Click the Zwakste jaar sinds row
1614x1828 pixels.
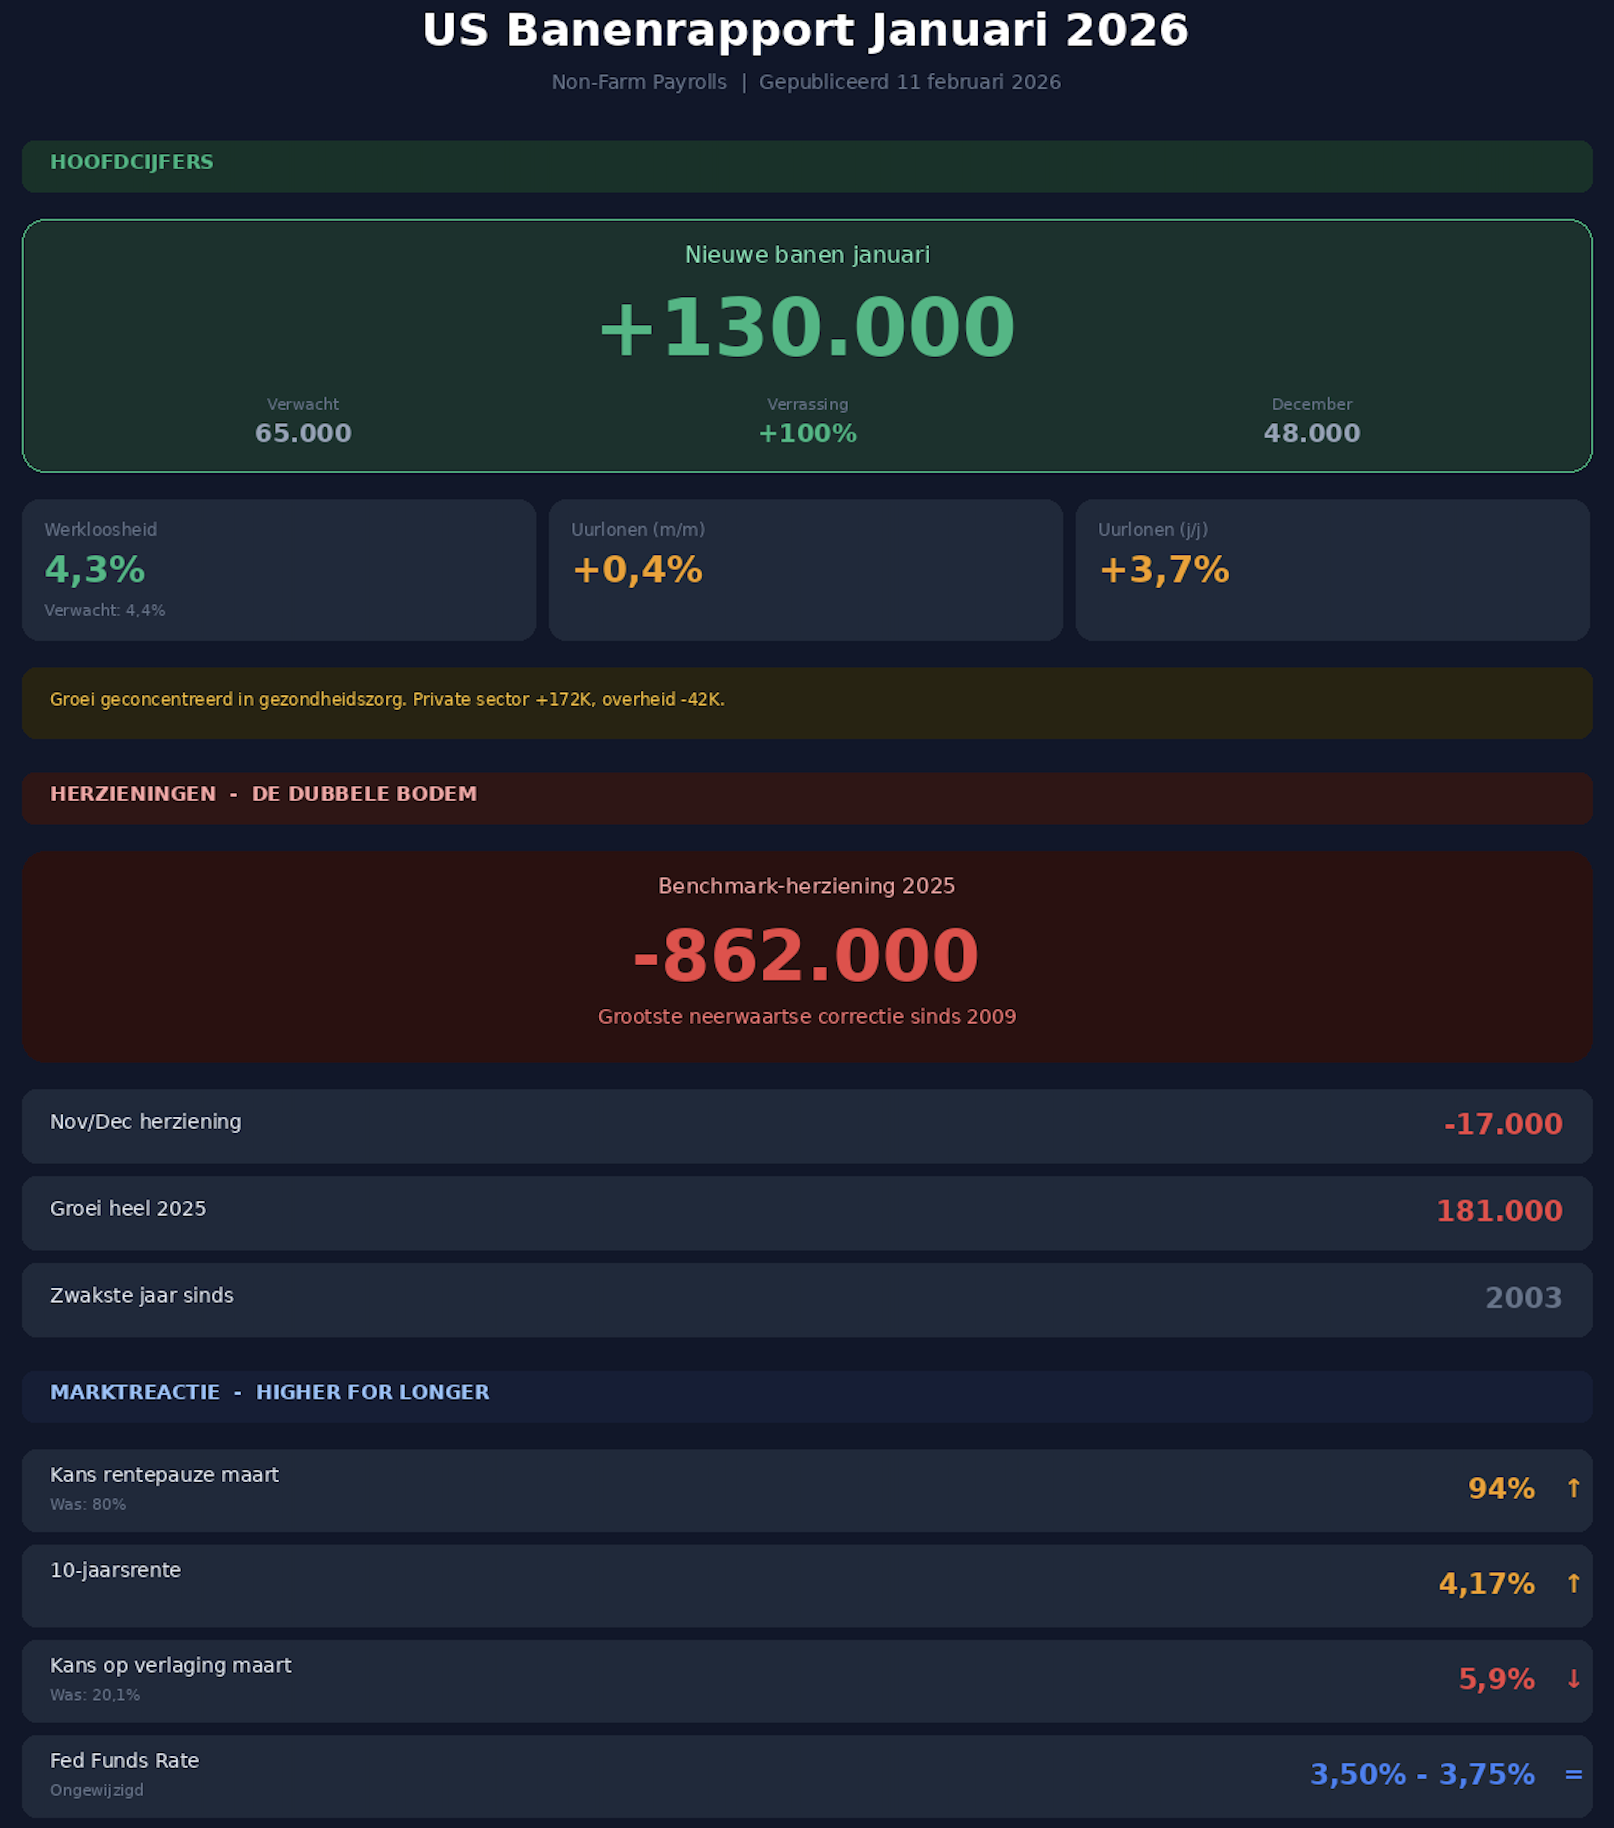pyautogui.click(x=806, y=1299)
